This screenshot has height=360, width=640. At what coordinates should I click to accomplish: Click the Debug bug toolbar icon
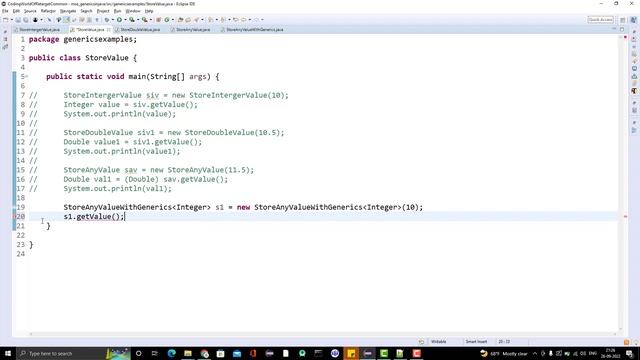[x=107, y=20]
